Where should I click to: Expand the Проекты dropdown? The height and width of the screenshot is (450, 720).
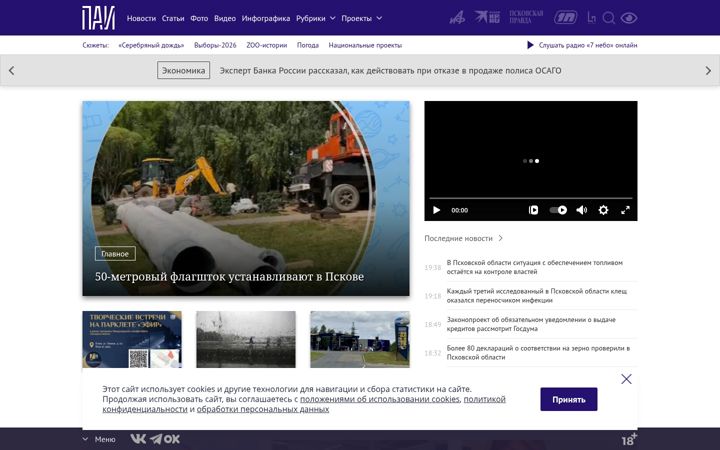tap(362, 18)
